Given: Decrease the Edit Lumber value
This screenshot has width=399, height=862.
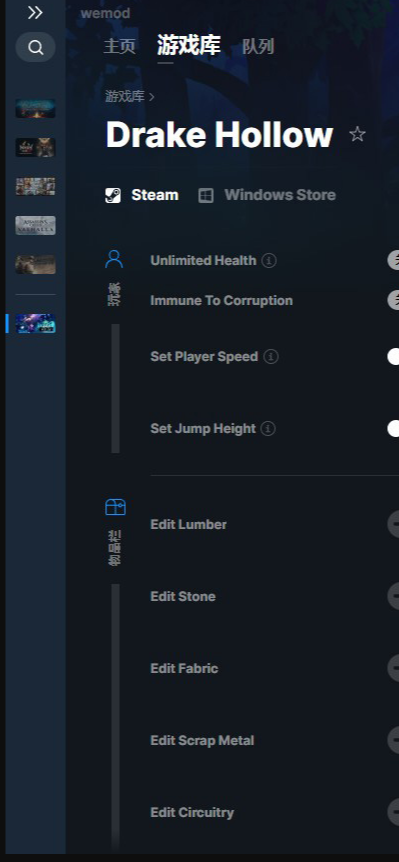Looking at the screenshot, I should click(394, 524).
